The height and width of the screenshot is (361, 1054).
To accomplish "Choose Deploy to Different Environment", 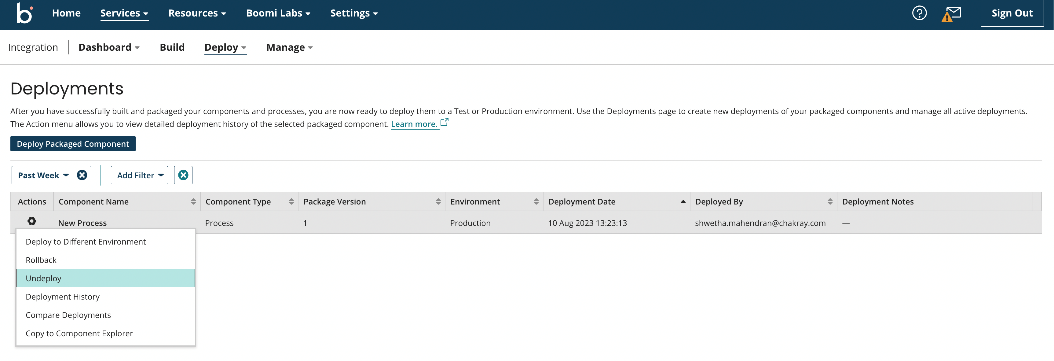I will click(x=106, y=241).
